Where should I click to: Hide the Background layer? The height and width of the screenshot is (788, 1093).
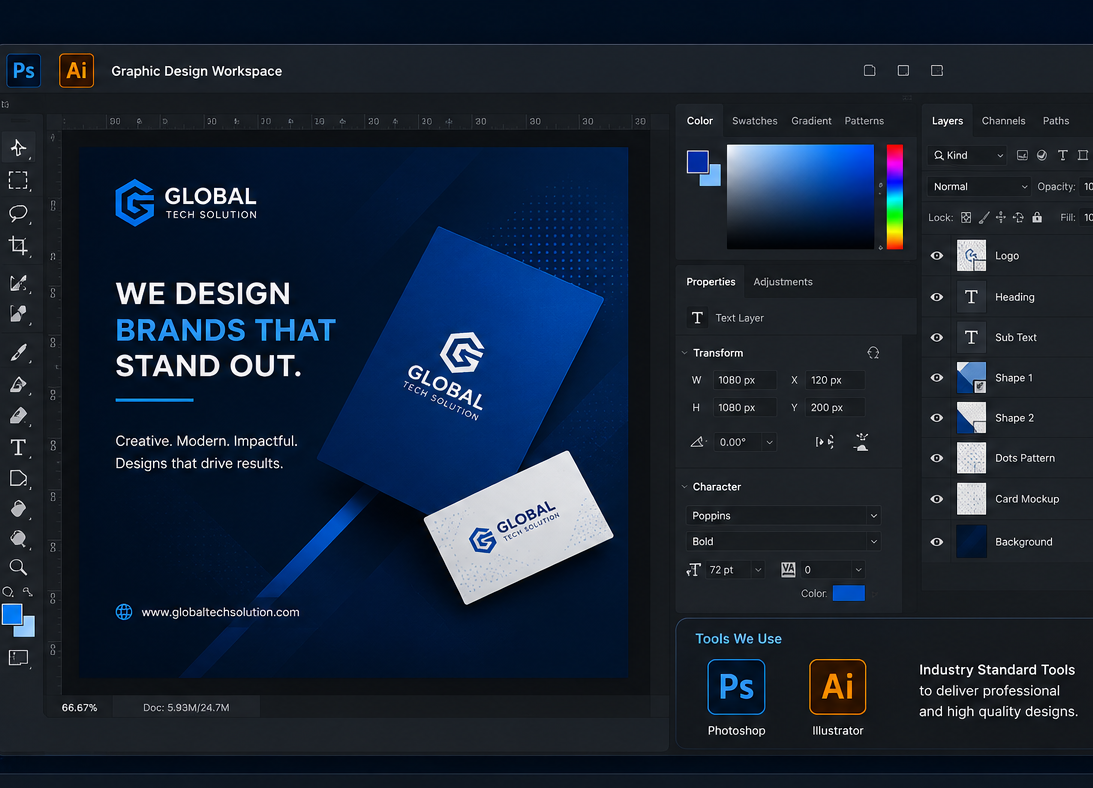[937, 542]
